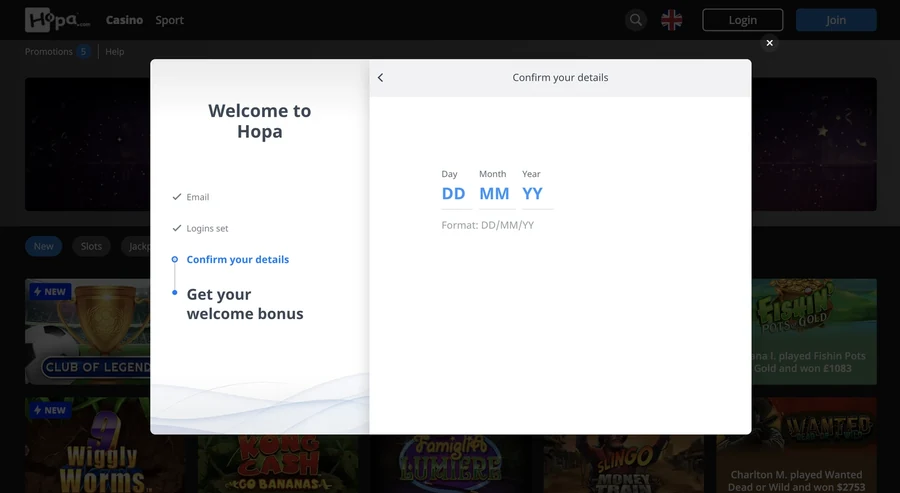Screen dimensions: 900x493
Task: Focus the Month MM input field
Action: pyautogui.click(x=496, y=194)
